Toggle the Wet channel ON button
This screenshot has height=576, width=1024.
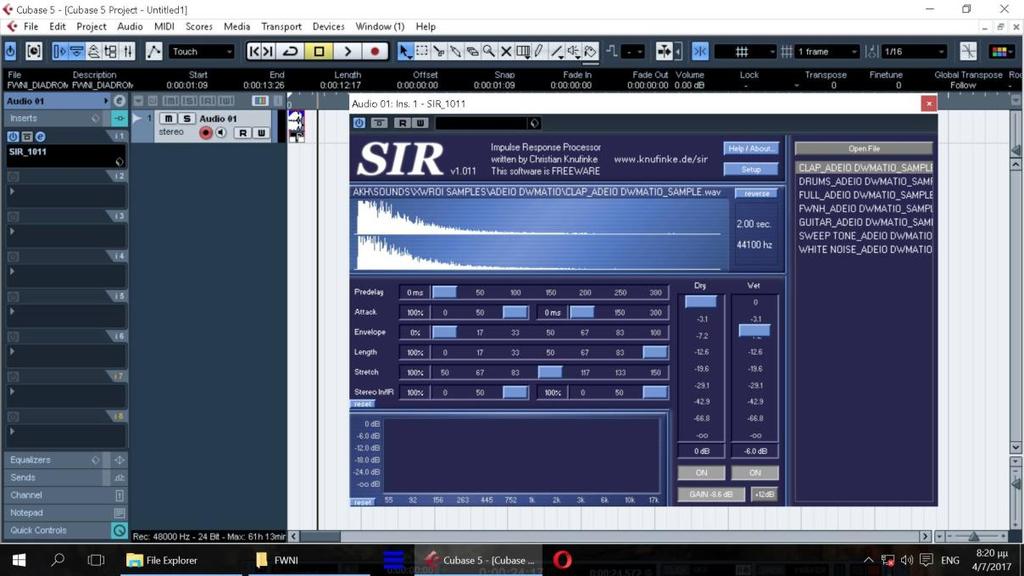coord(754,472)
